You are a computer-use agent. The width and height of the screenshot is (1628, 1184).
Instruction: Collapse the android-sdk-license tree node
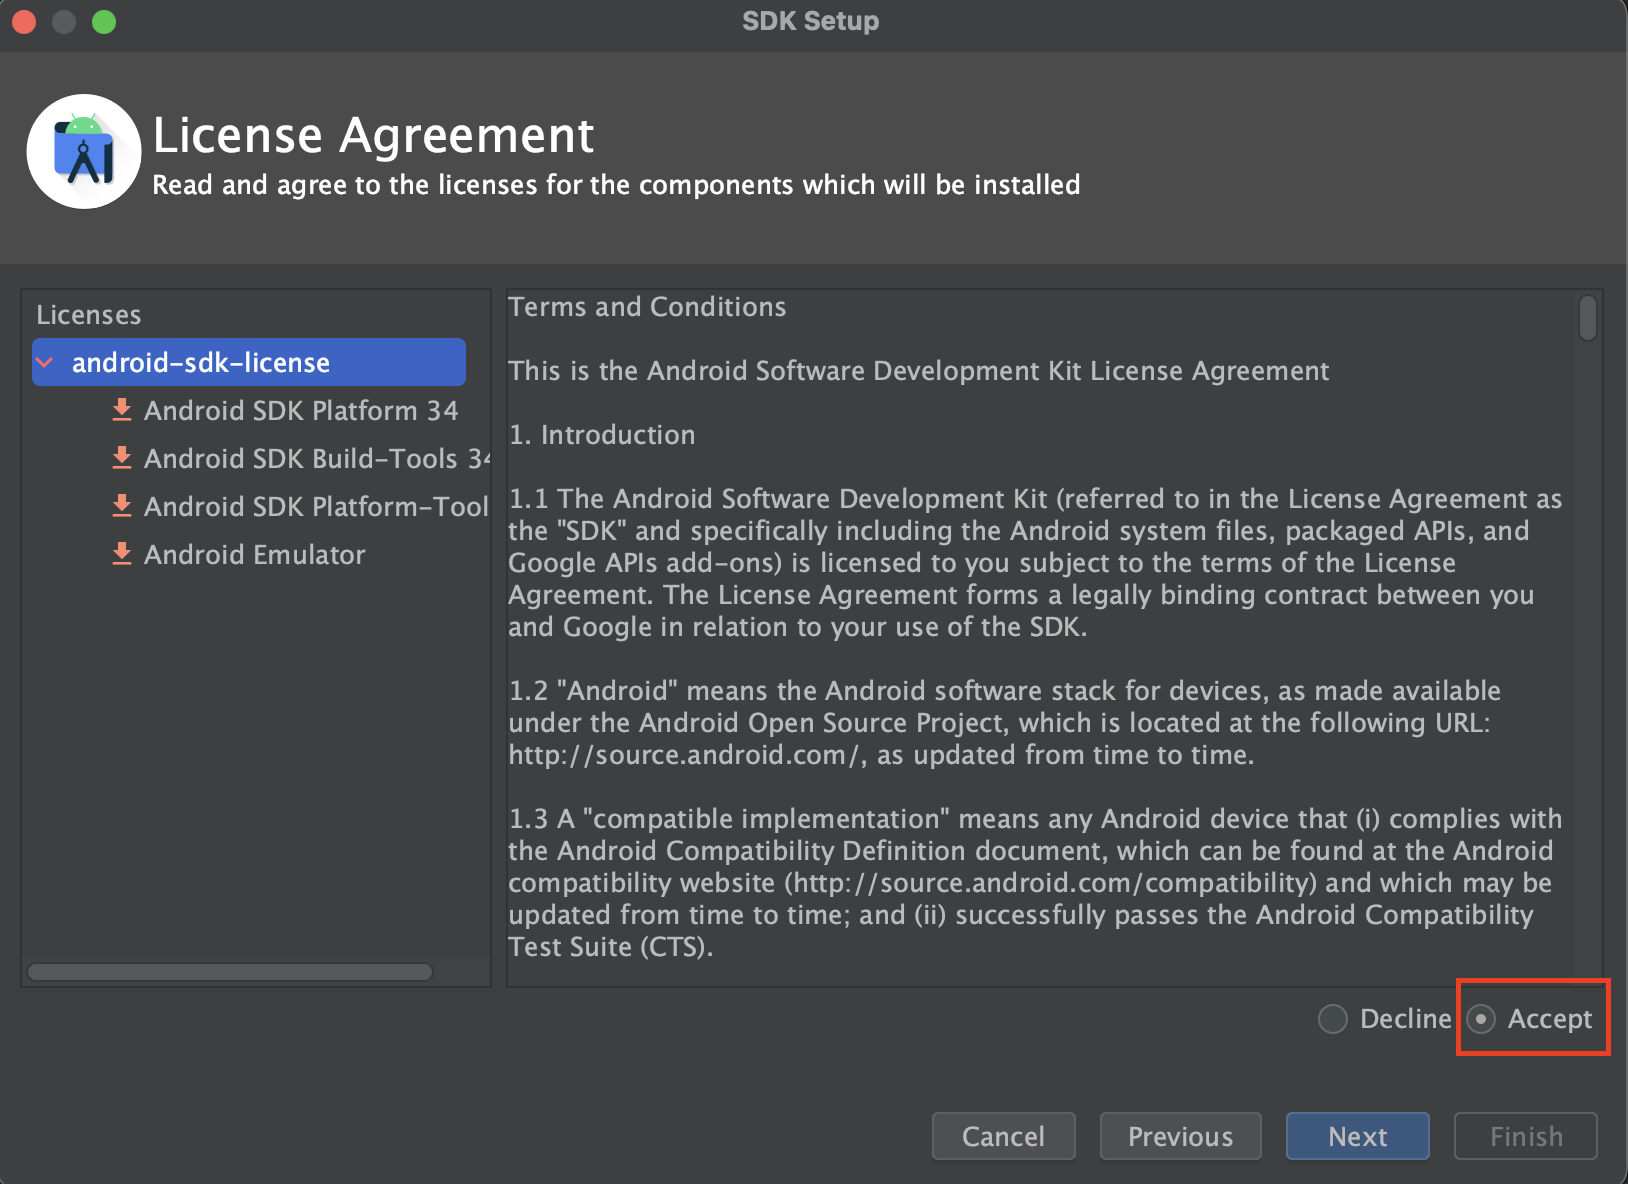tap(45, 362)
